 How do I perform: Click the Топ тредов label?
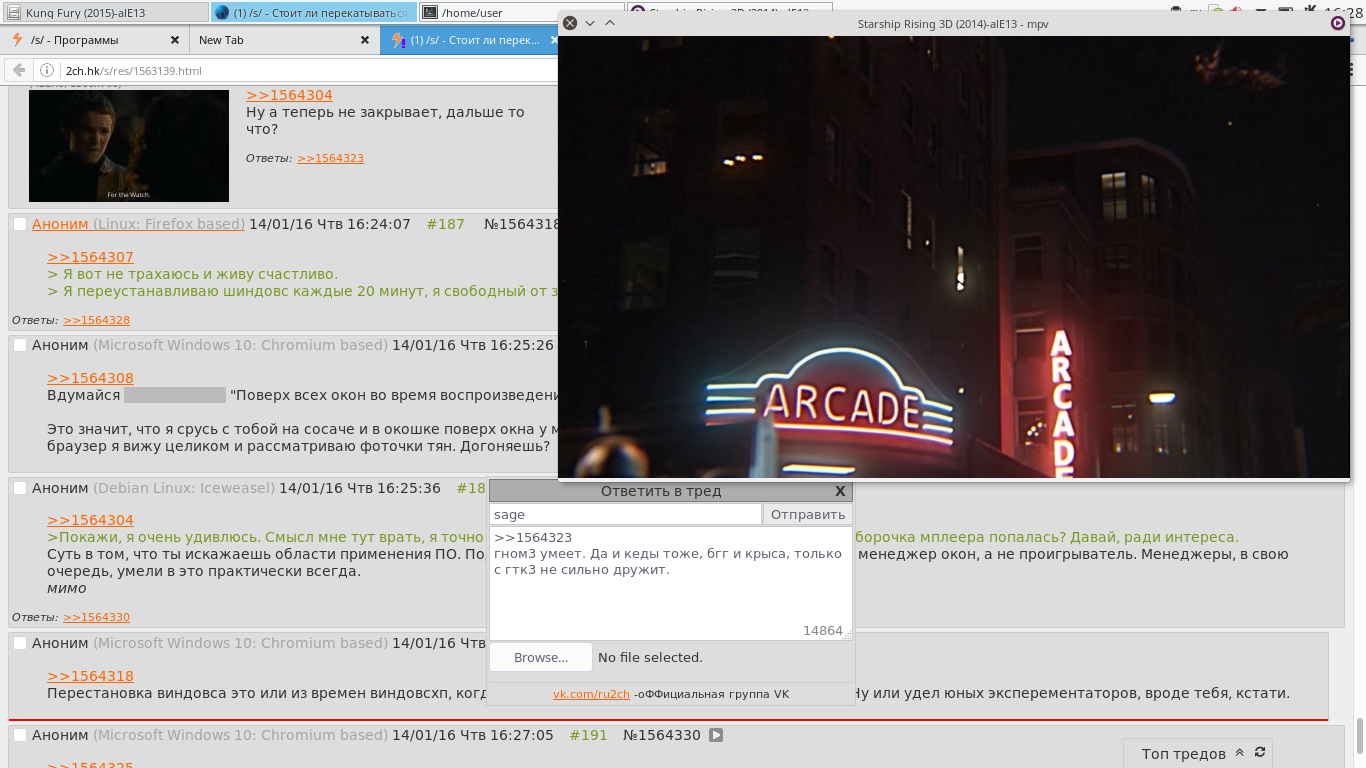(x=1184, y=754)
